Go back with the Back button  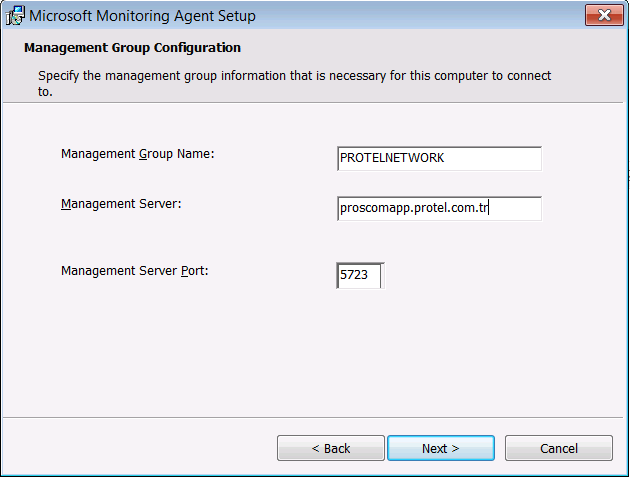point(330,448)
